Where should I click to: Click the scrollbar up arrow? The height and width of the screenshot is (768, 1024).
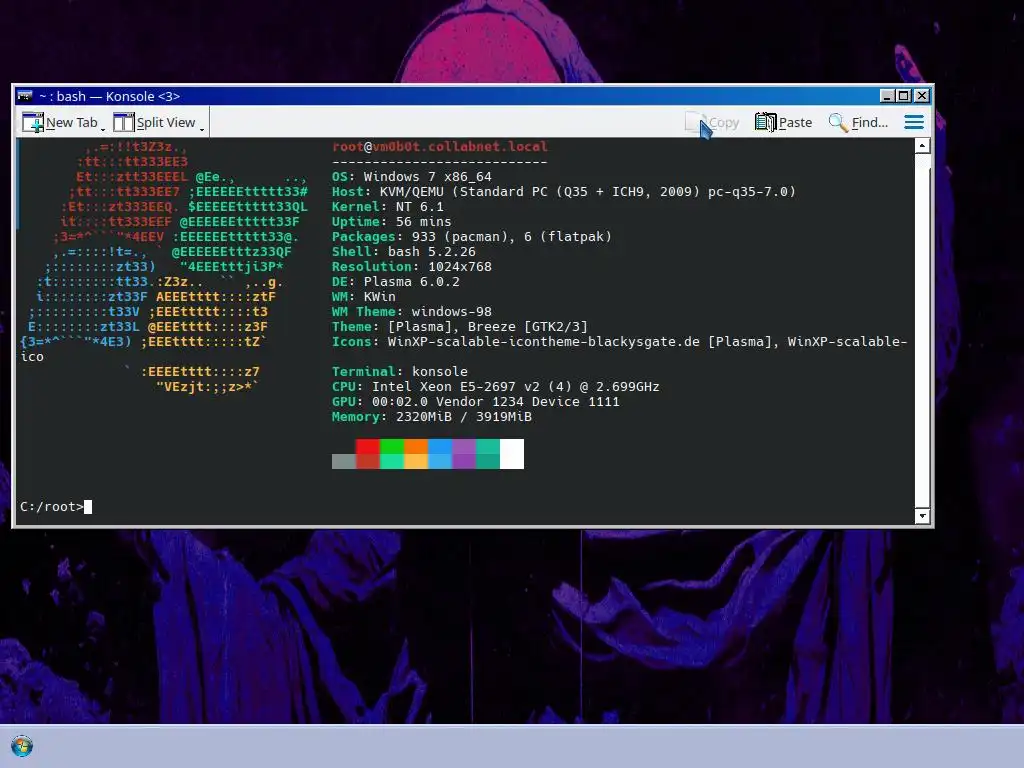[x=922, y=146]
